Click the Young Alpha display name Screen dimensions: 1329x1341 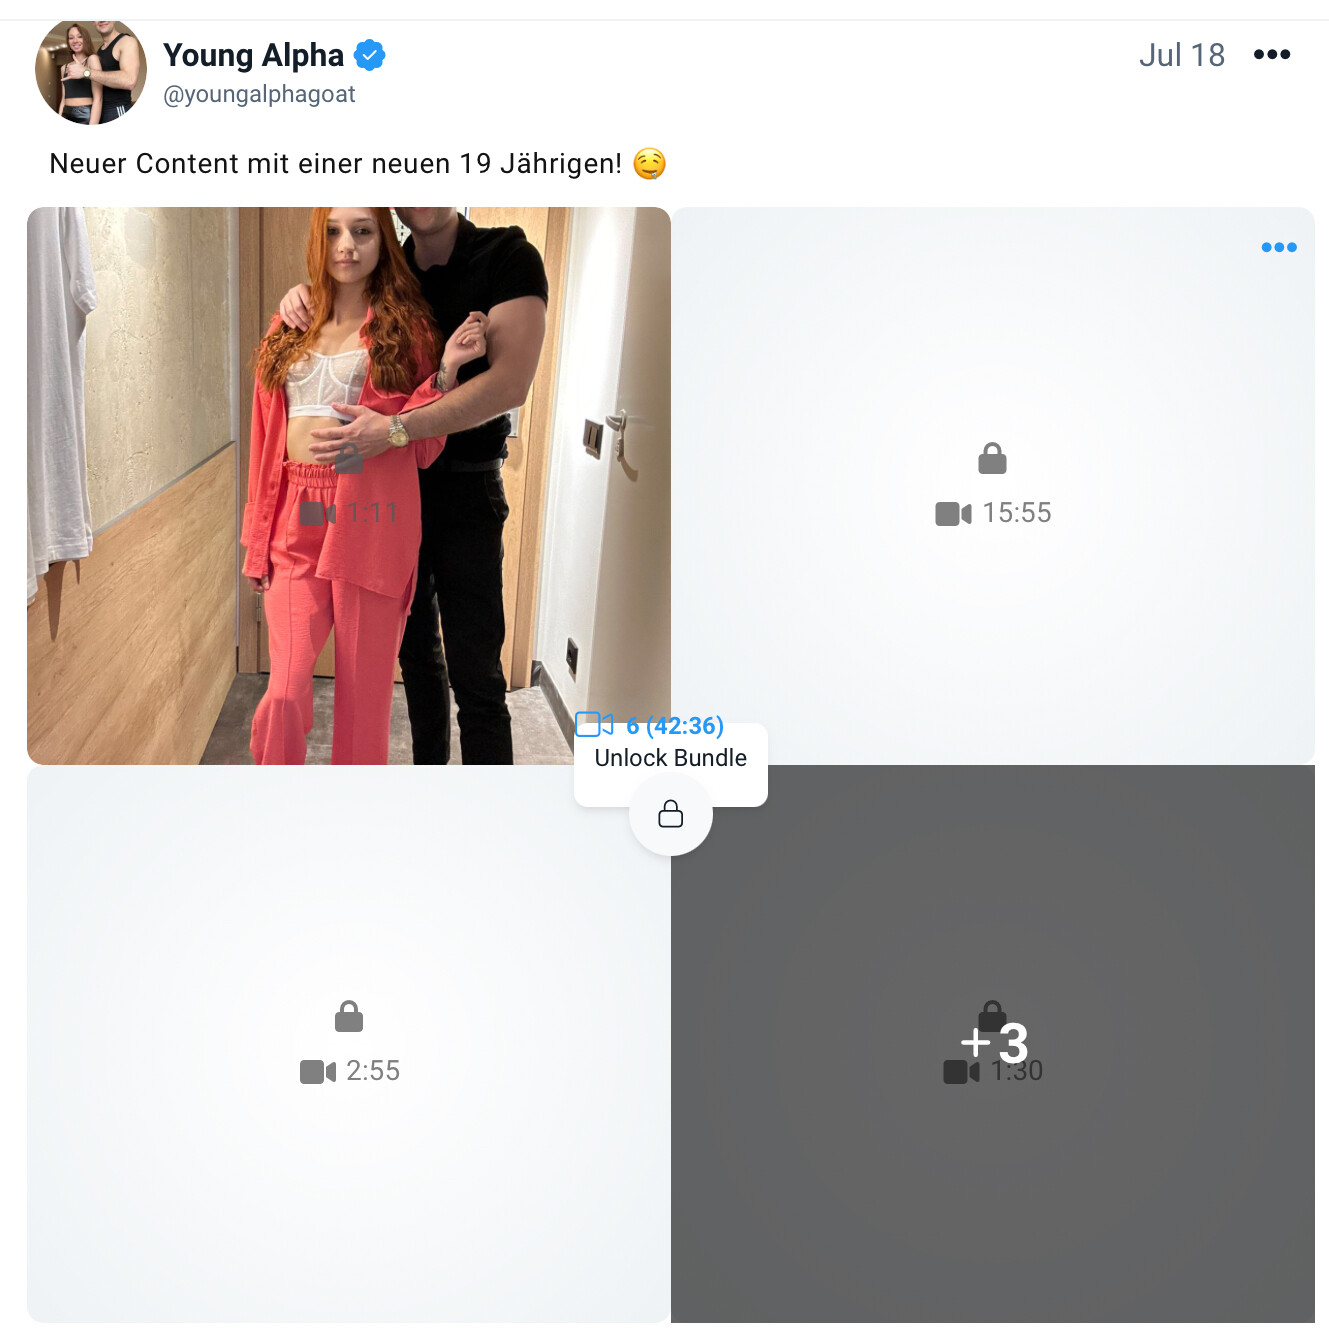tap(253, 55)
